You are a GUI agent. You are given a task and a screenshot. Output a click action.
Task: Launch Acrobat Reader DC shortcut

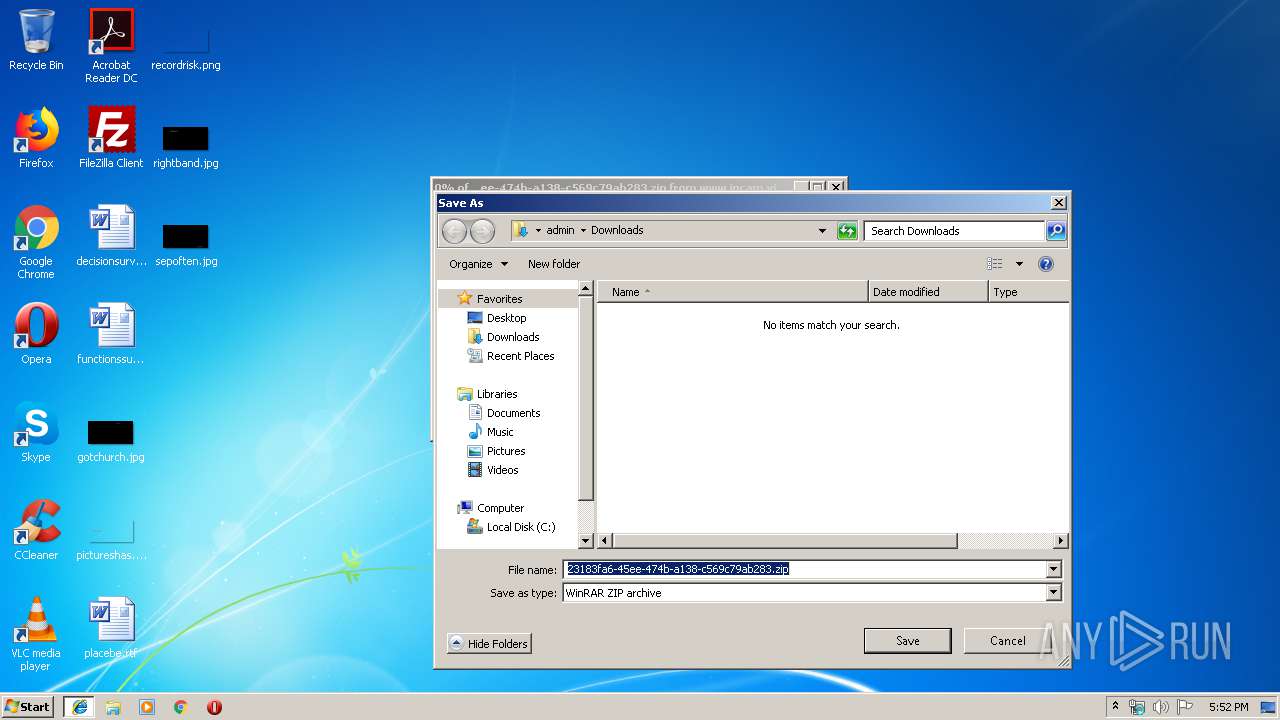click(x=111, y=46)
